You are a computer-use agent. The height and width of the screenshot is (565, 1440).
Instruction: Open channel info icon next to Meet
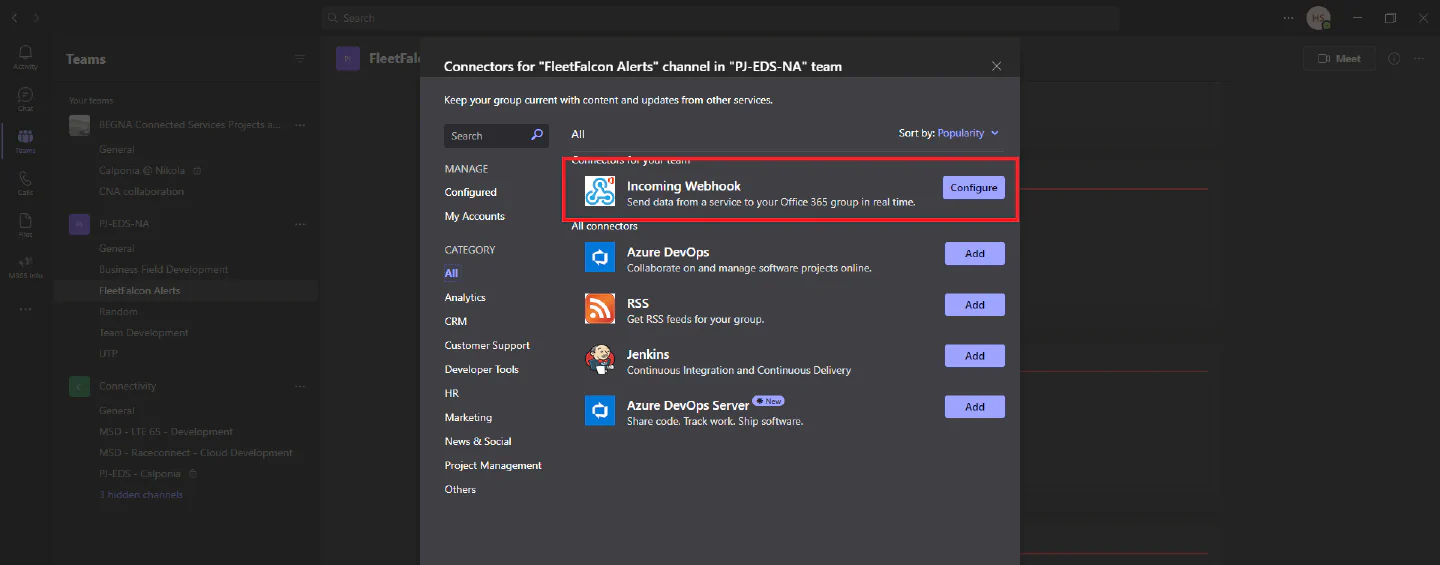(x=1394, y=59)
